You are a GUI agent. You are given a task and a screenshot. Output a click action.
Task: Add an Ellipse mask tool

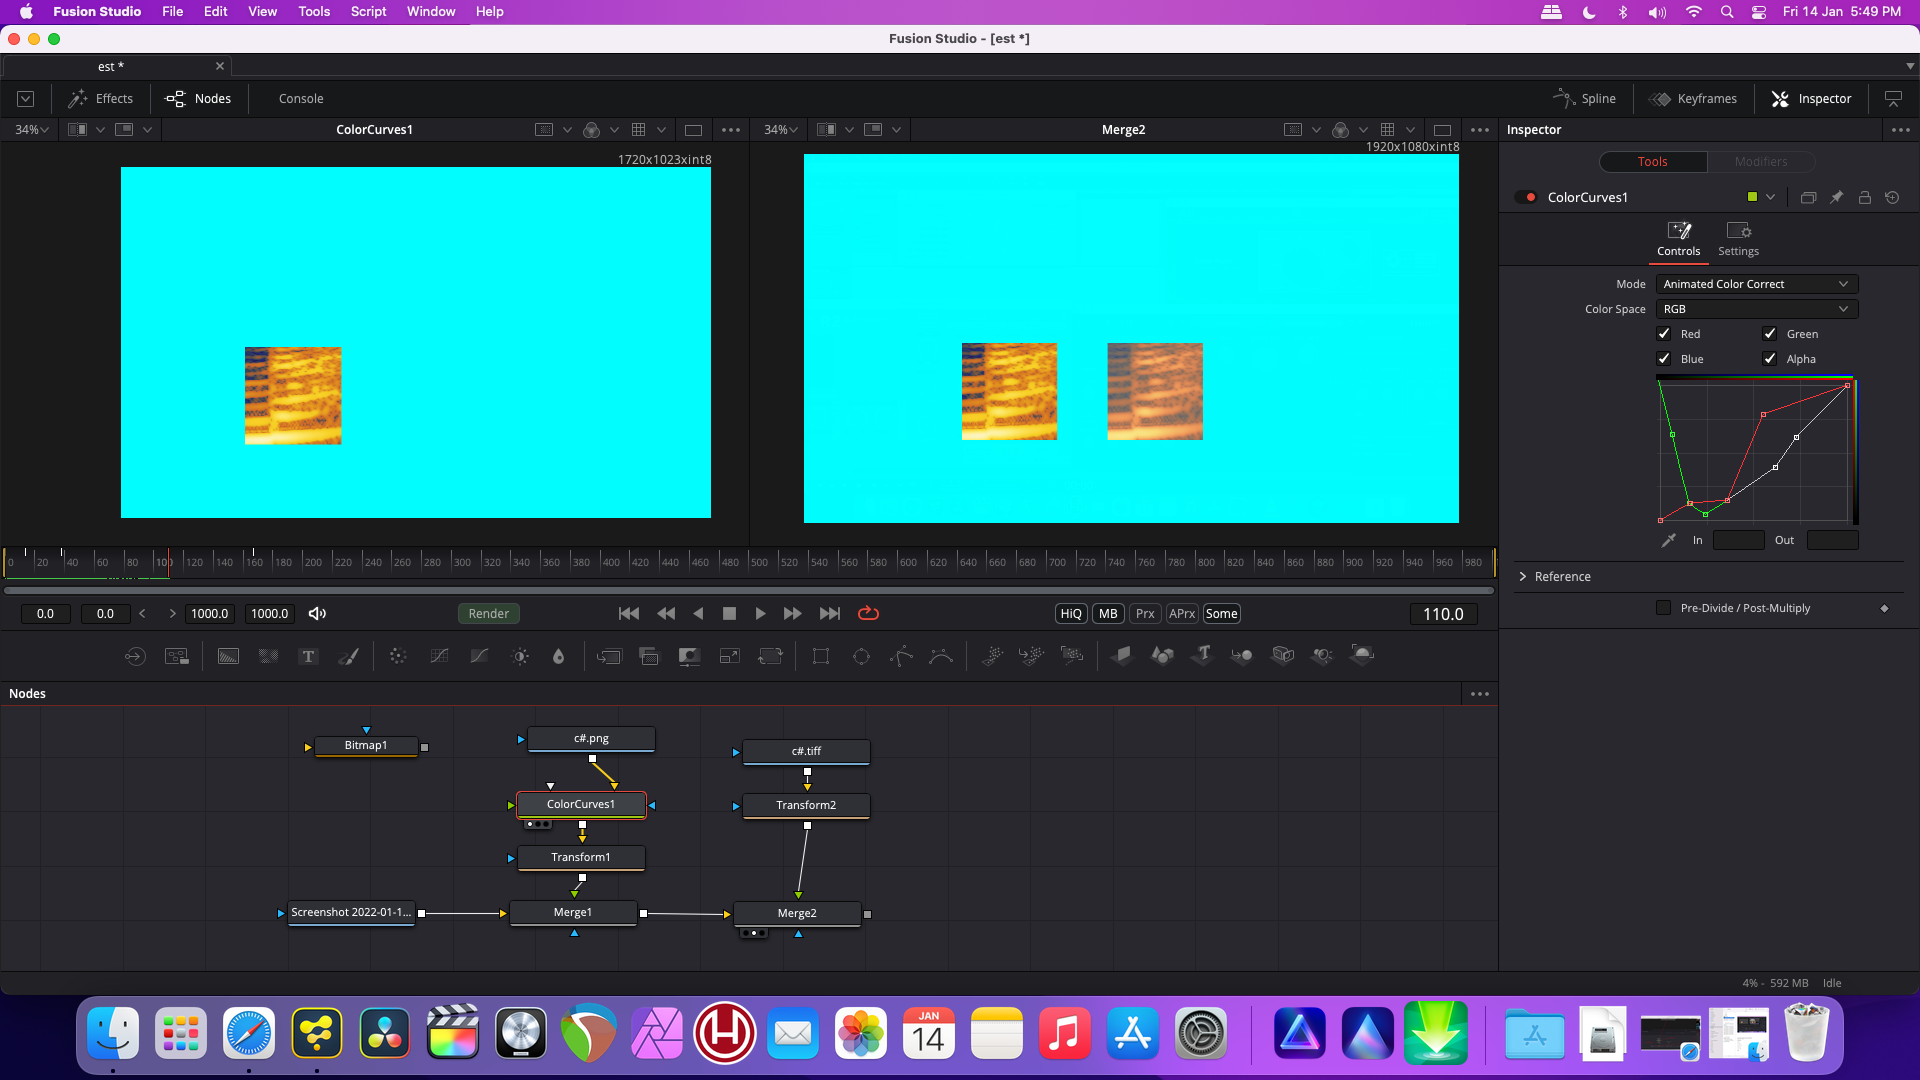click(x=861, y=656)
